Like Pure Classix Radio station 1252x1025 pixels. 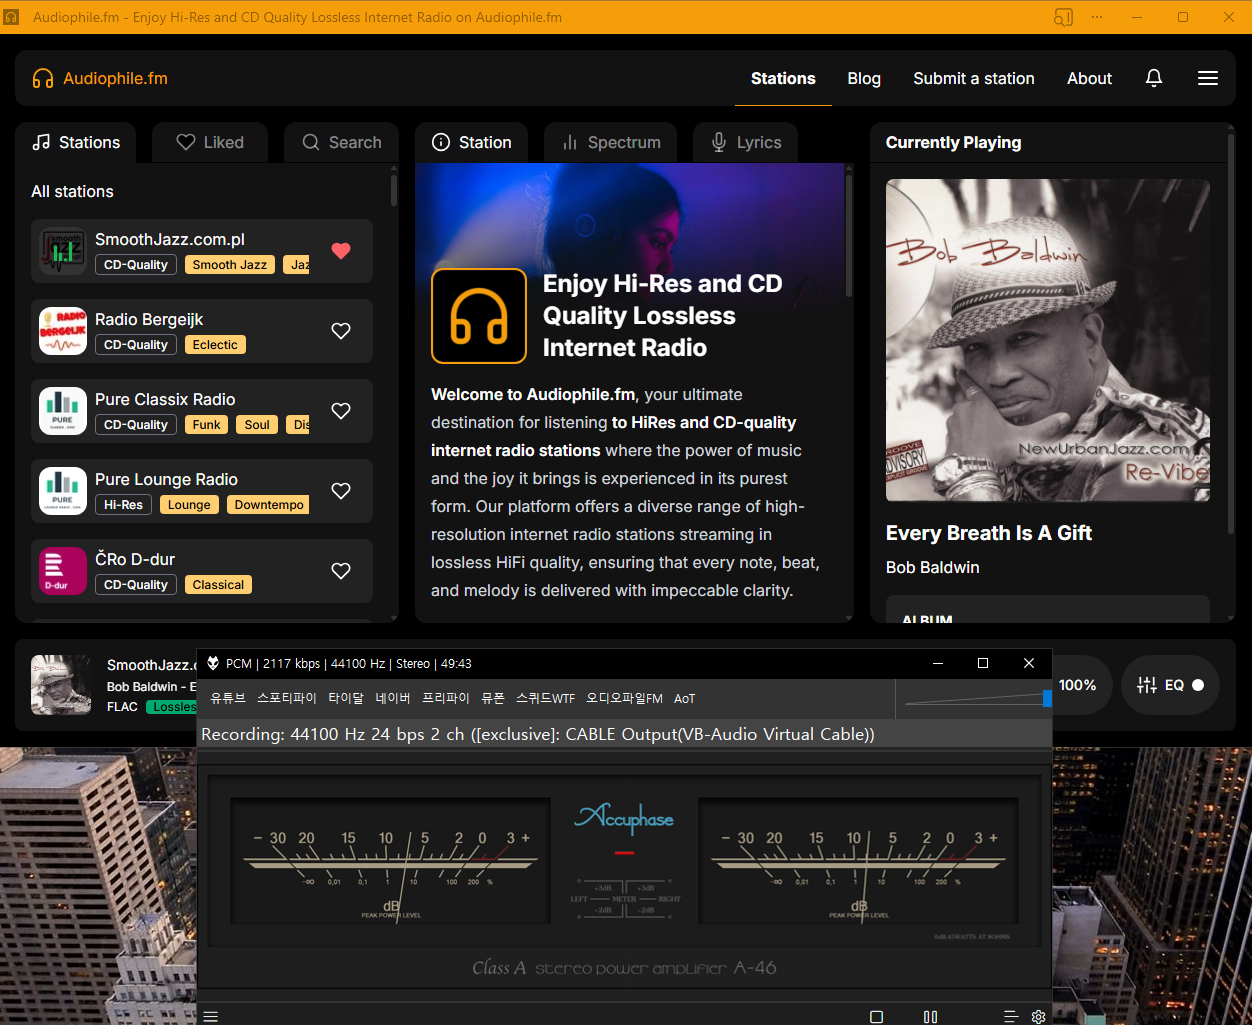pyautogui.click(x=341, y=411)
